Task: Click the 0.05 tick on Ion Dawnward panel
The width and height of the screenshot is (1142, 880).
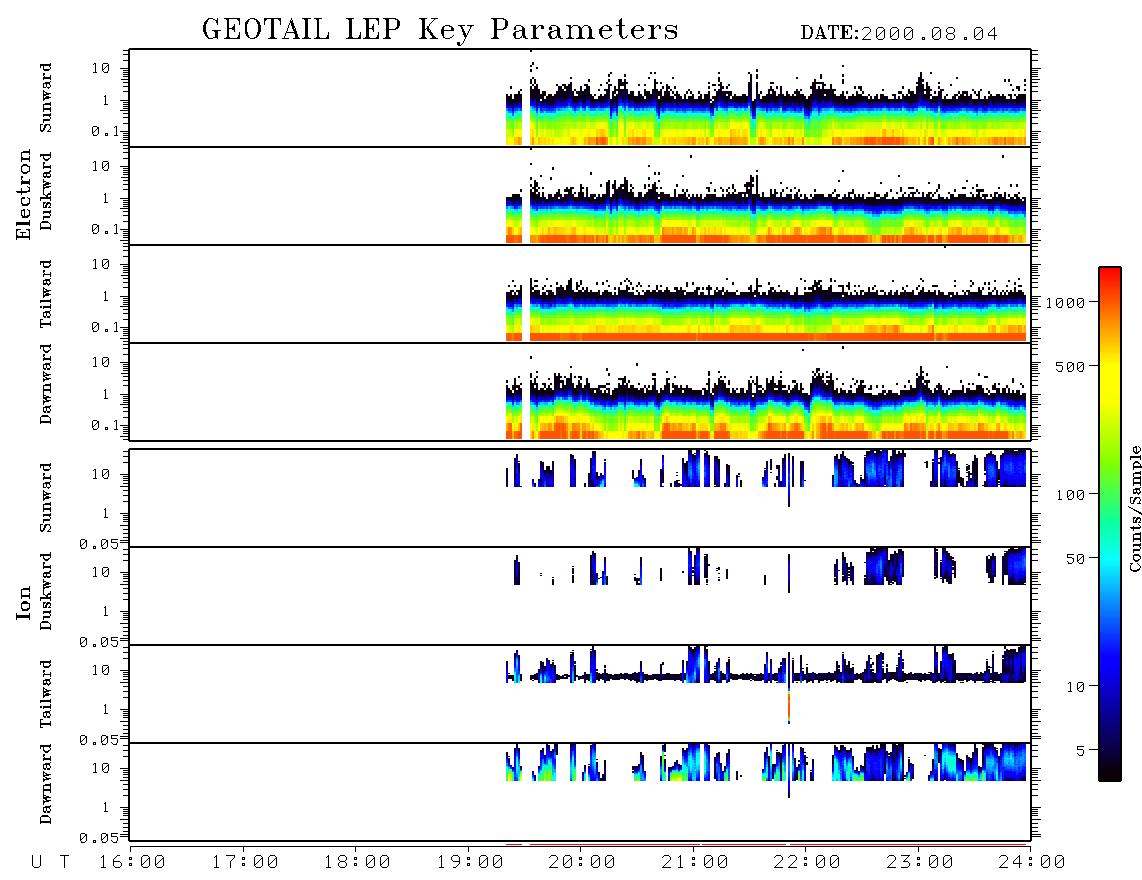Action: pos(99,838)
